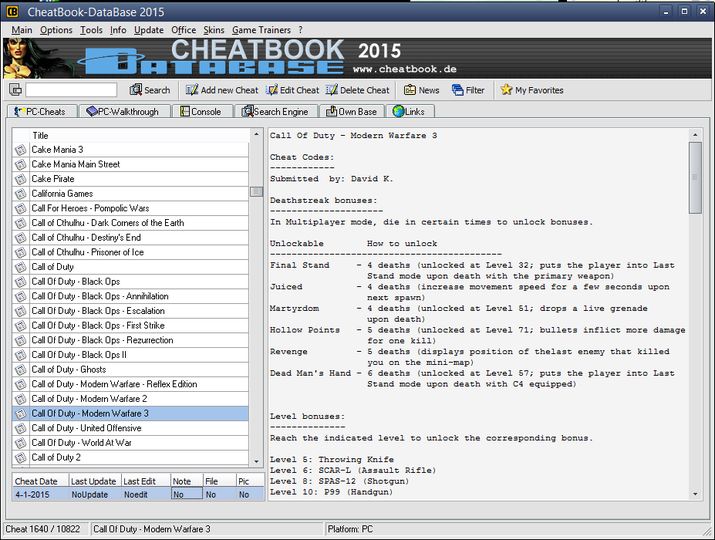
Task: Click the www.cheatbook.de banner link
Action: click(404, 69)
